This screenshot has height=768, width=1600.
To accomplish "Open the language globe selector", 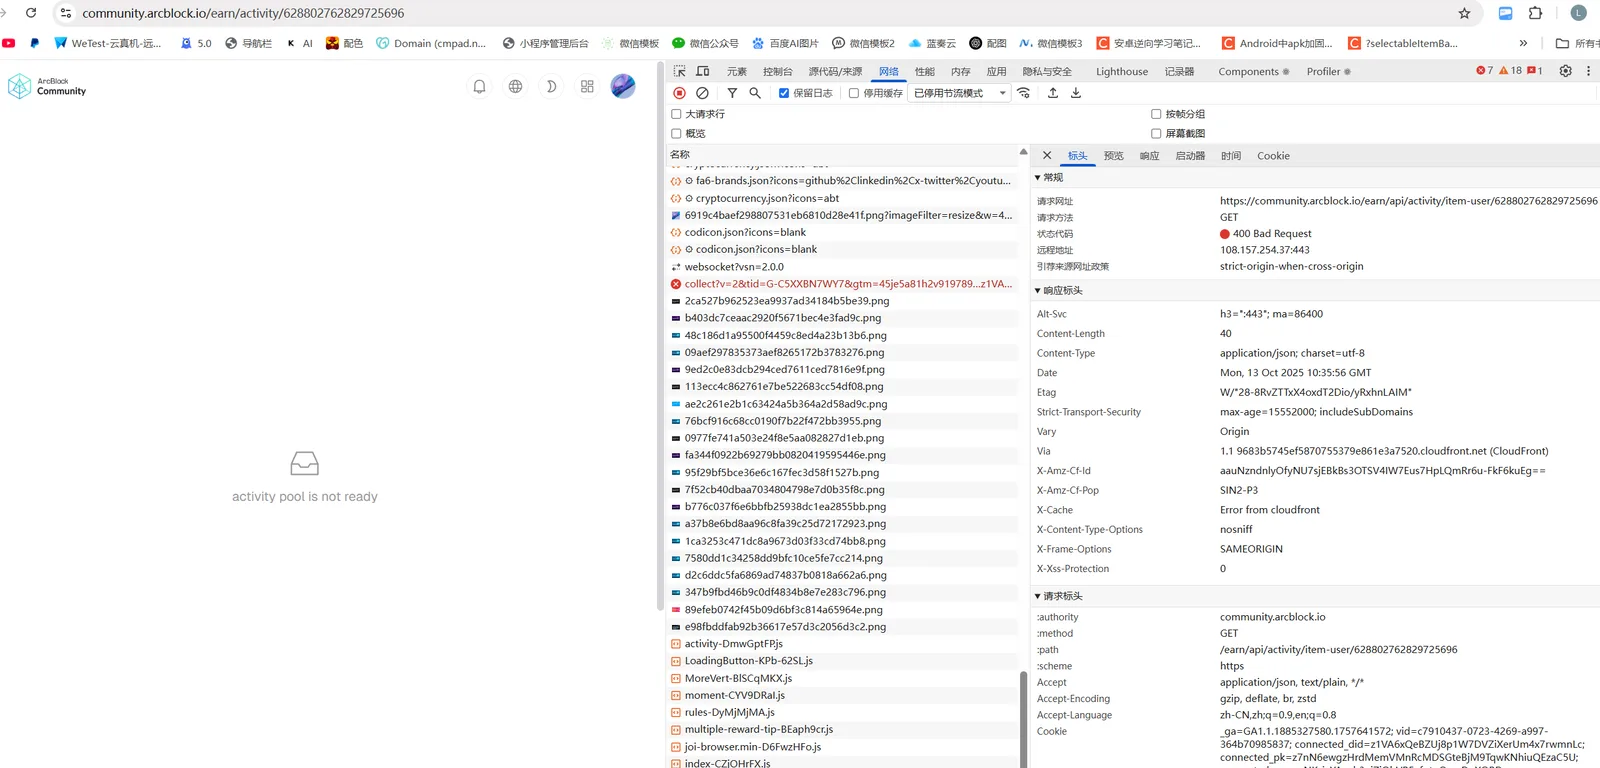I will pyautogui.click(x=516, y=87).
